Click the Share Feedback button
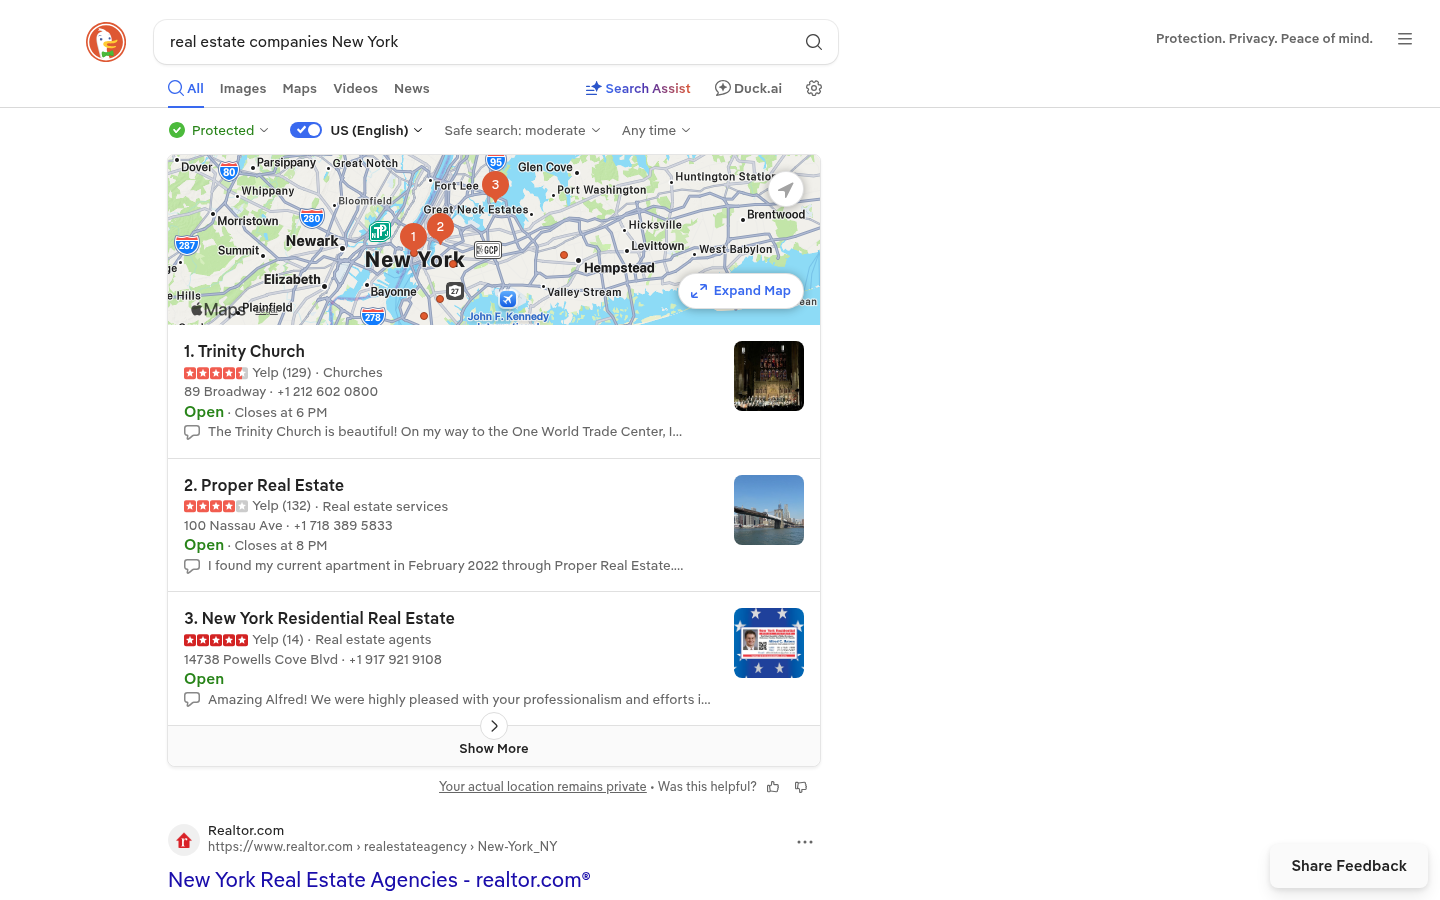This screenshot has height=900, width=1440. 1349,866
